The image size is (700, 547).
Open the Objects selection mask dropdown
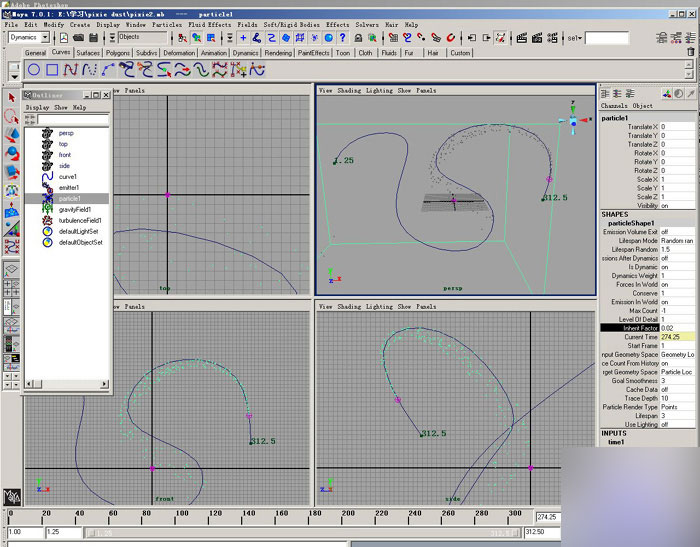[x=142, y=37]
